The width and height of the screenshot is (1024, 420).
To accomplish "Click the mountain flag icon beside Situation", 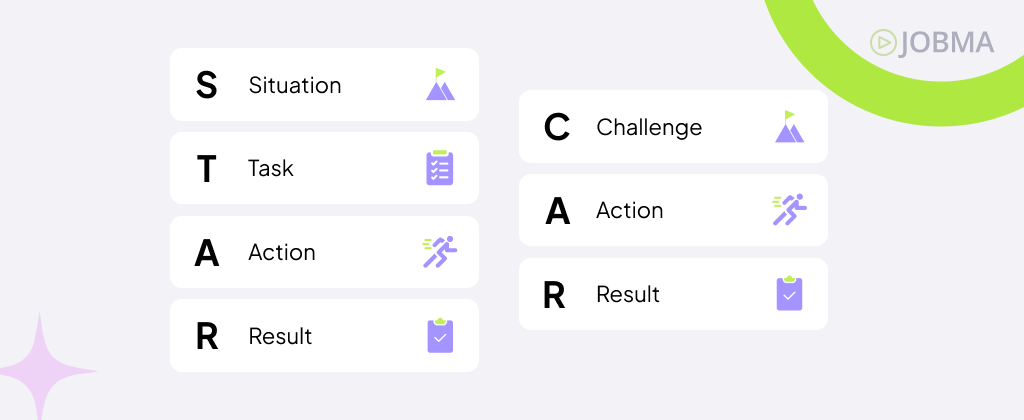I will click(440, 85).
